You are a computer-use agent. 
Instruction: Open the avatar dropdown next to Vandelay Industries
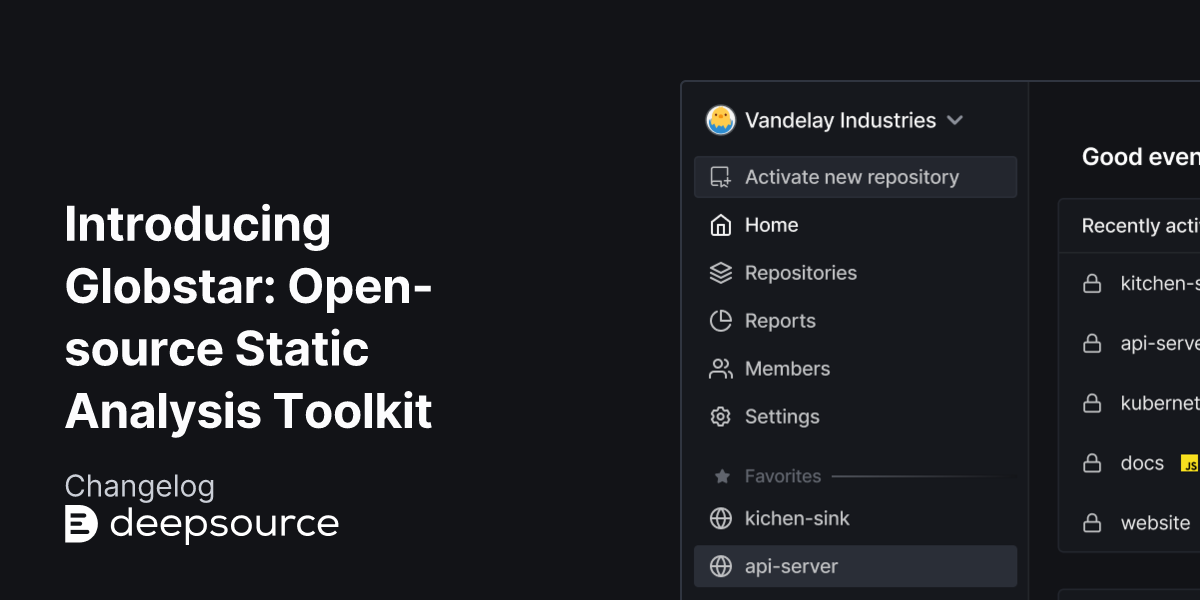pyautogui.click(x=718, y=120)
